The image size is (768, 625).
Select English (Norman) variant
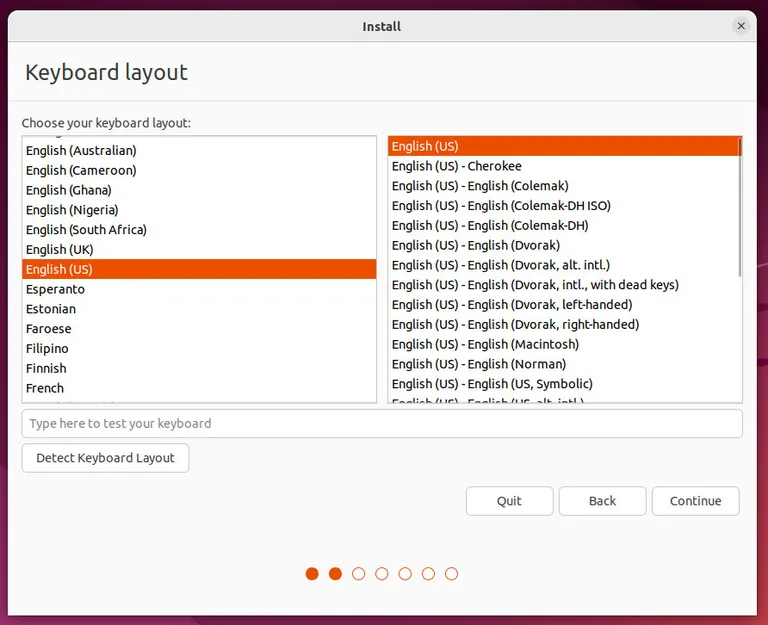click(x=564, y=364)
